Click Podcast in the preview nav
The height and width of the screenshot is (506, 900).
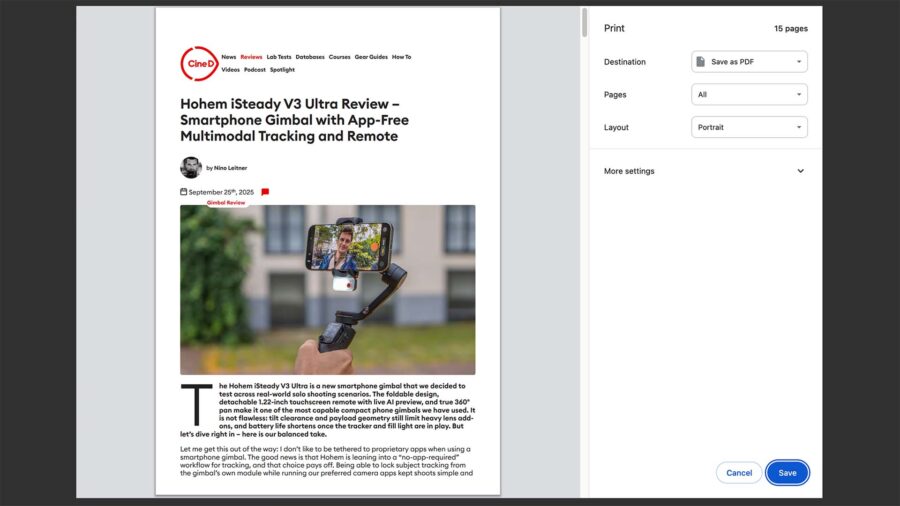pos(255,69)
